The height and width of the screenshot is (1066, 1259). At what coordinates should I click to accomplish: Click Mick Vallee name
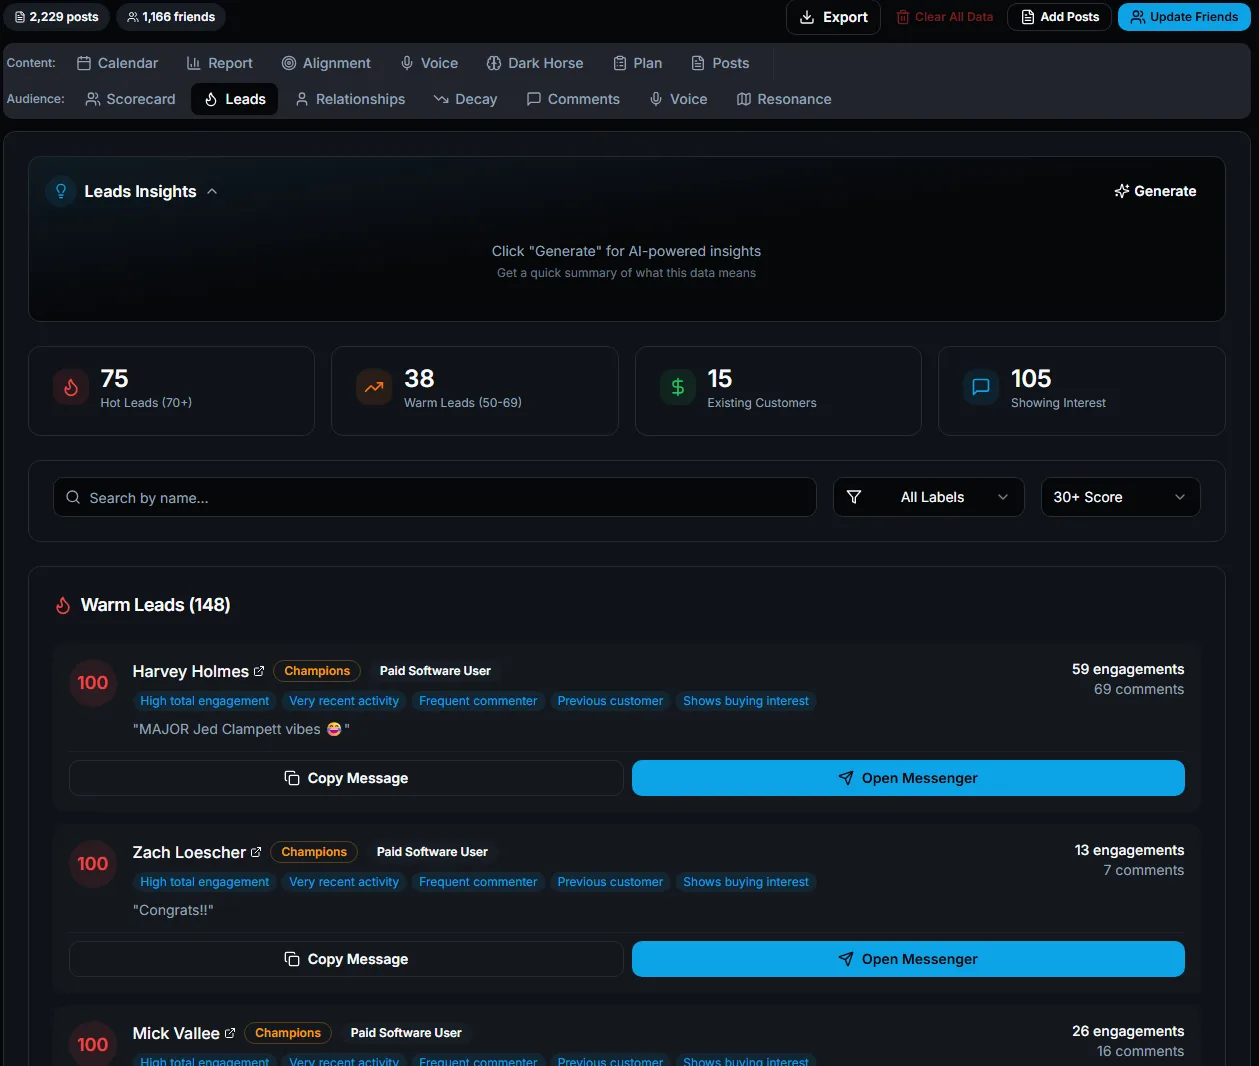[176, 1033]
